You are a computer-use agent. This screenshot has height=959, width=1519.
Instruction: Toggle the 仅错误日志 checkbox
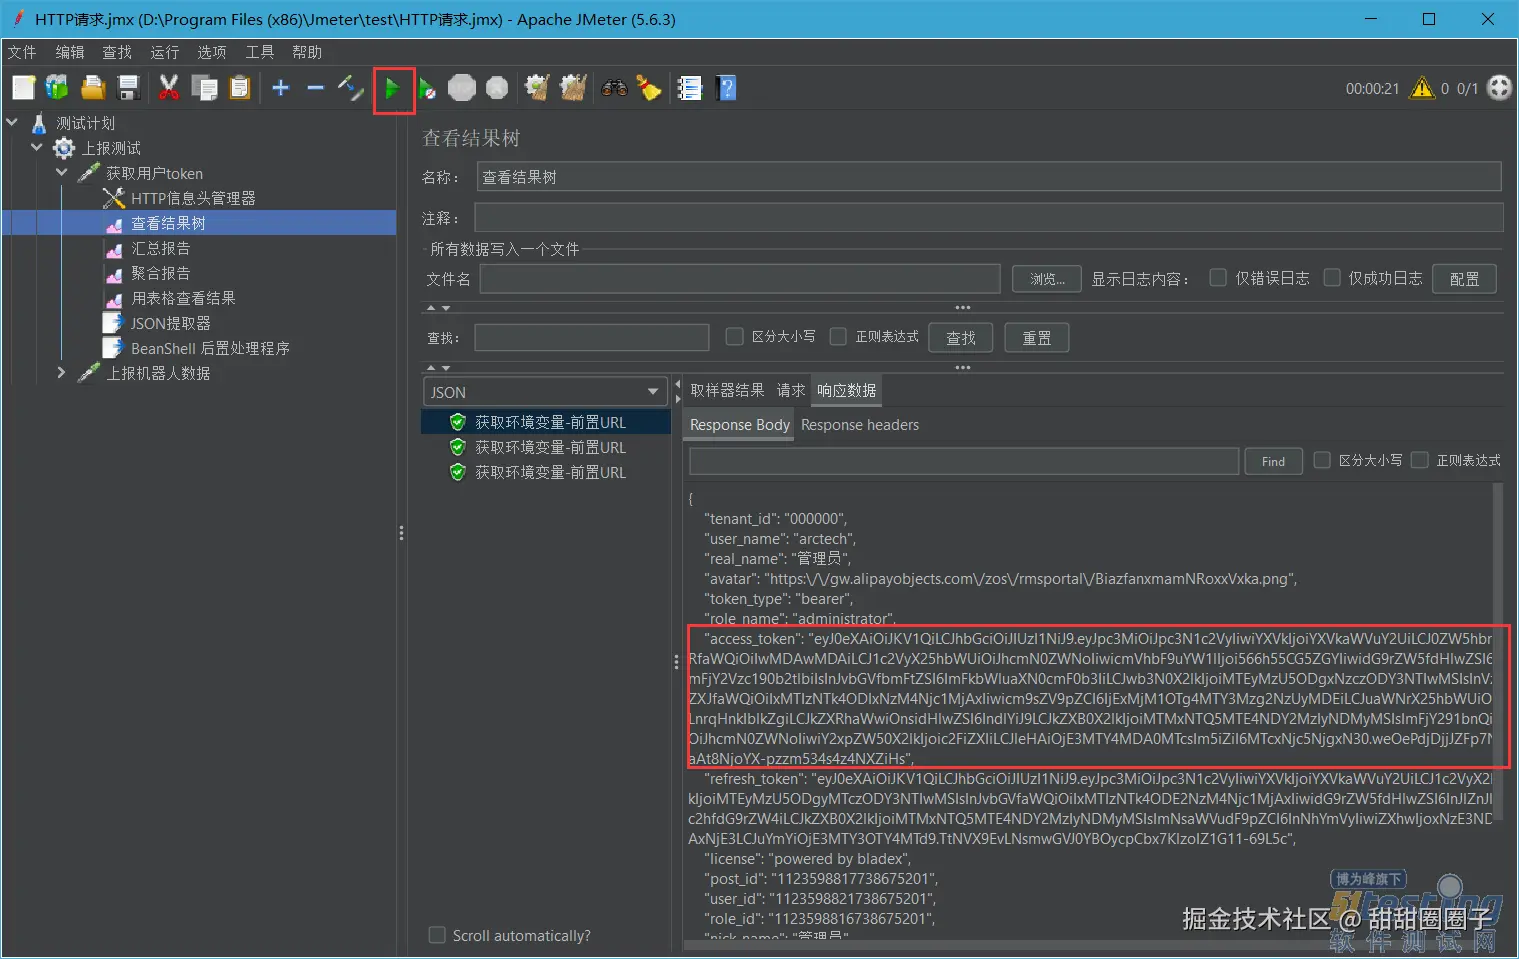click(1218, 277)
